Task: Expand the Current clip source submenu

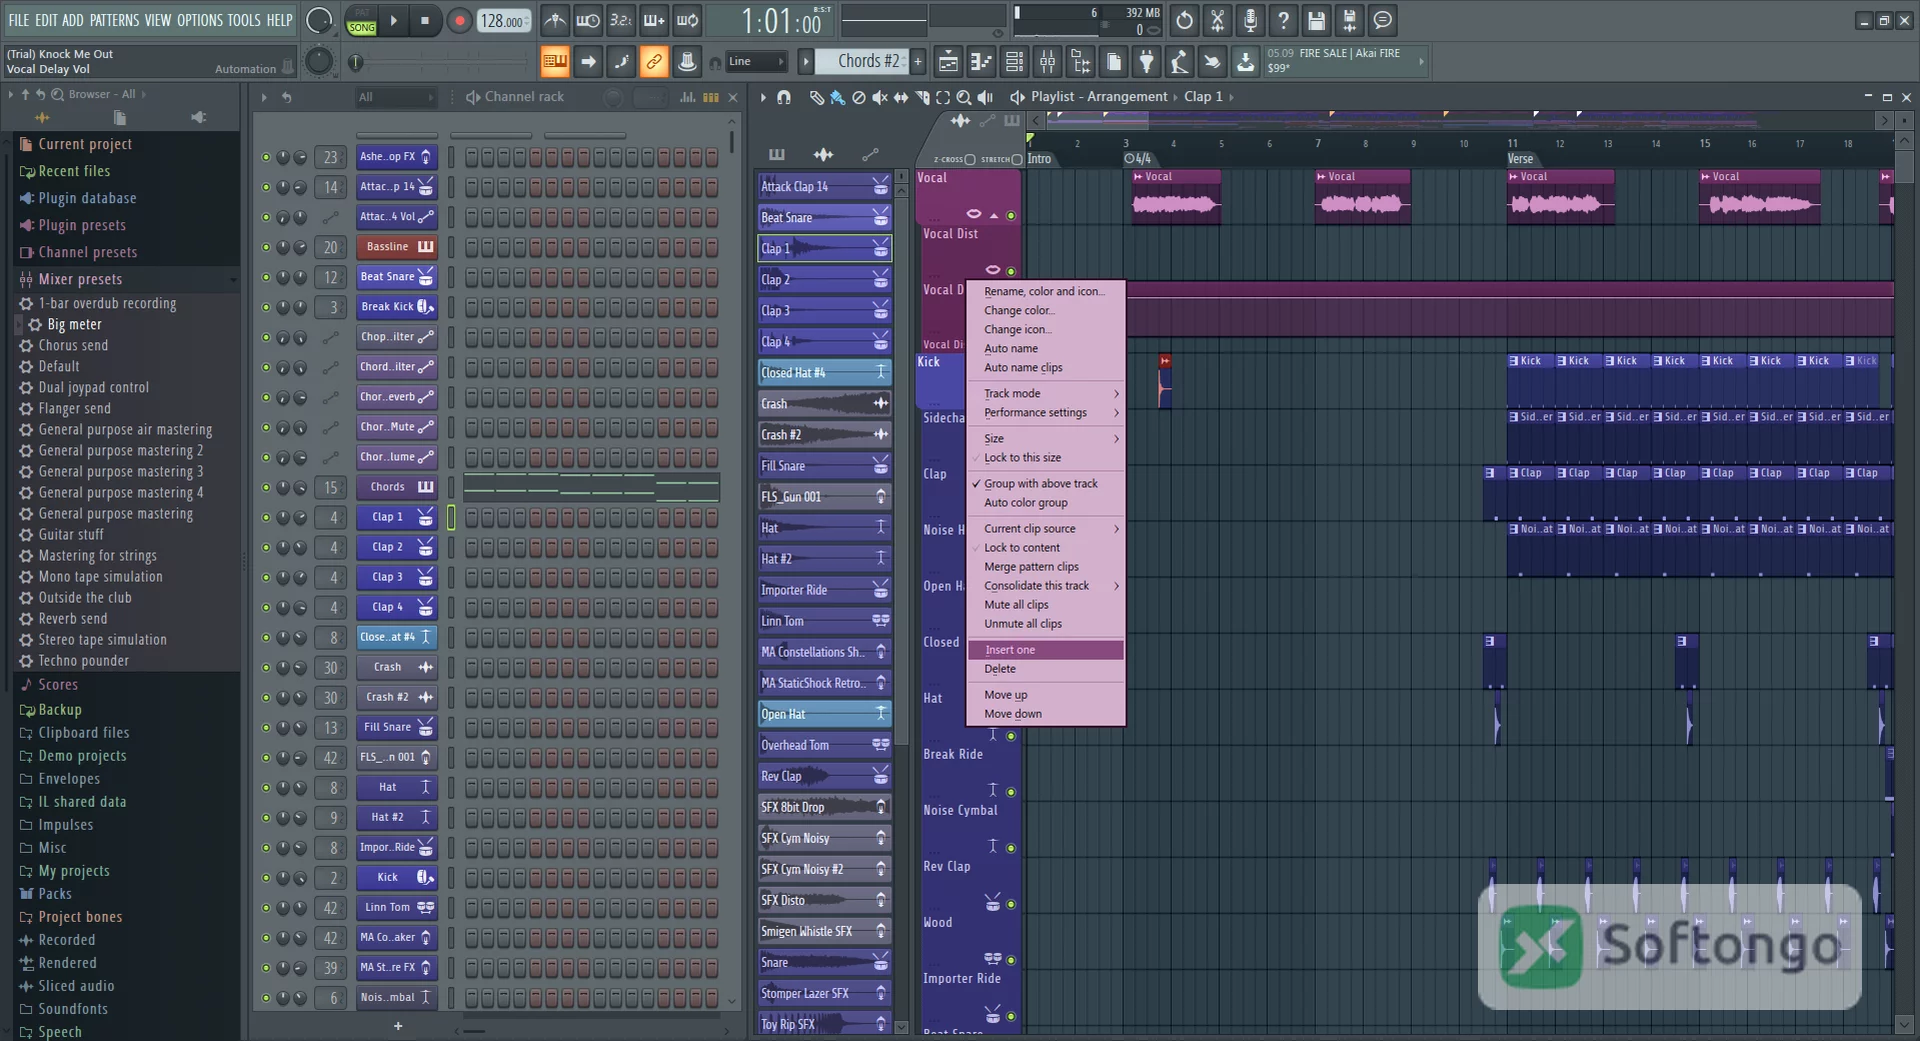Action: [1046, 529]
